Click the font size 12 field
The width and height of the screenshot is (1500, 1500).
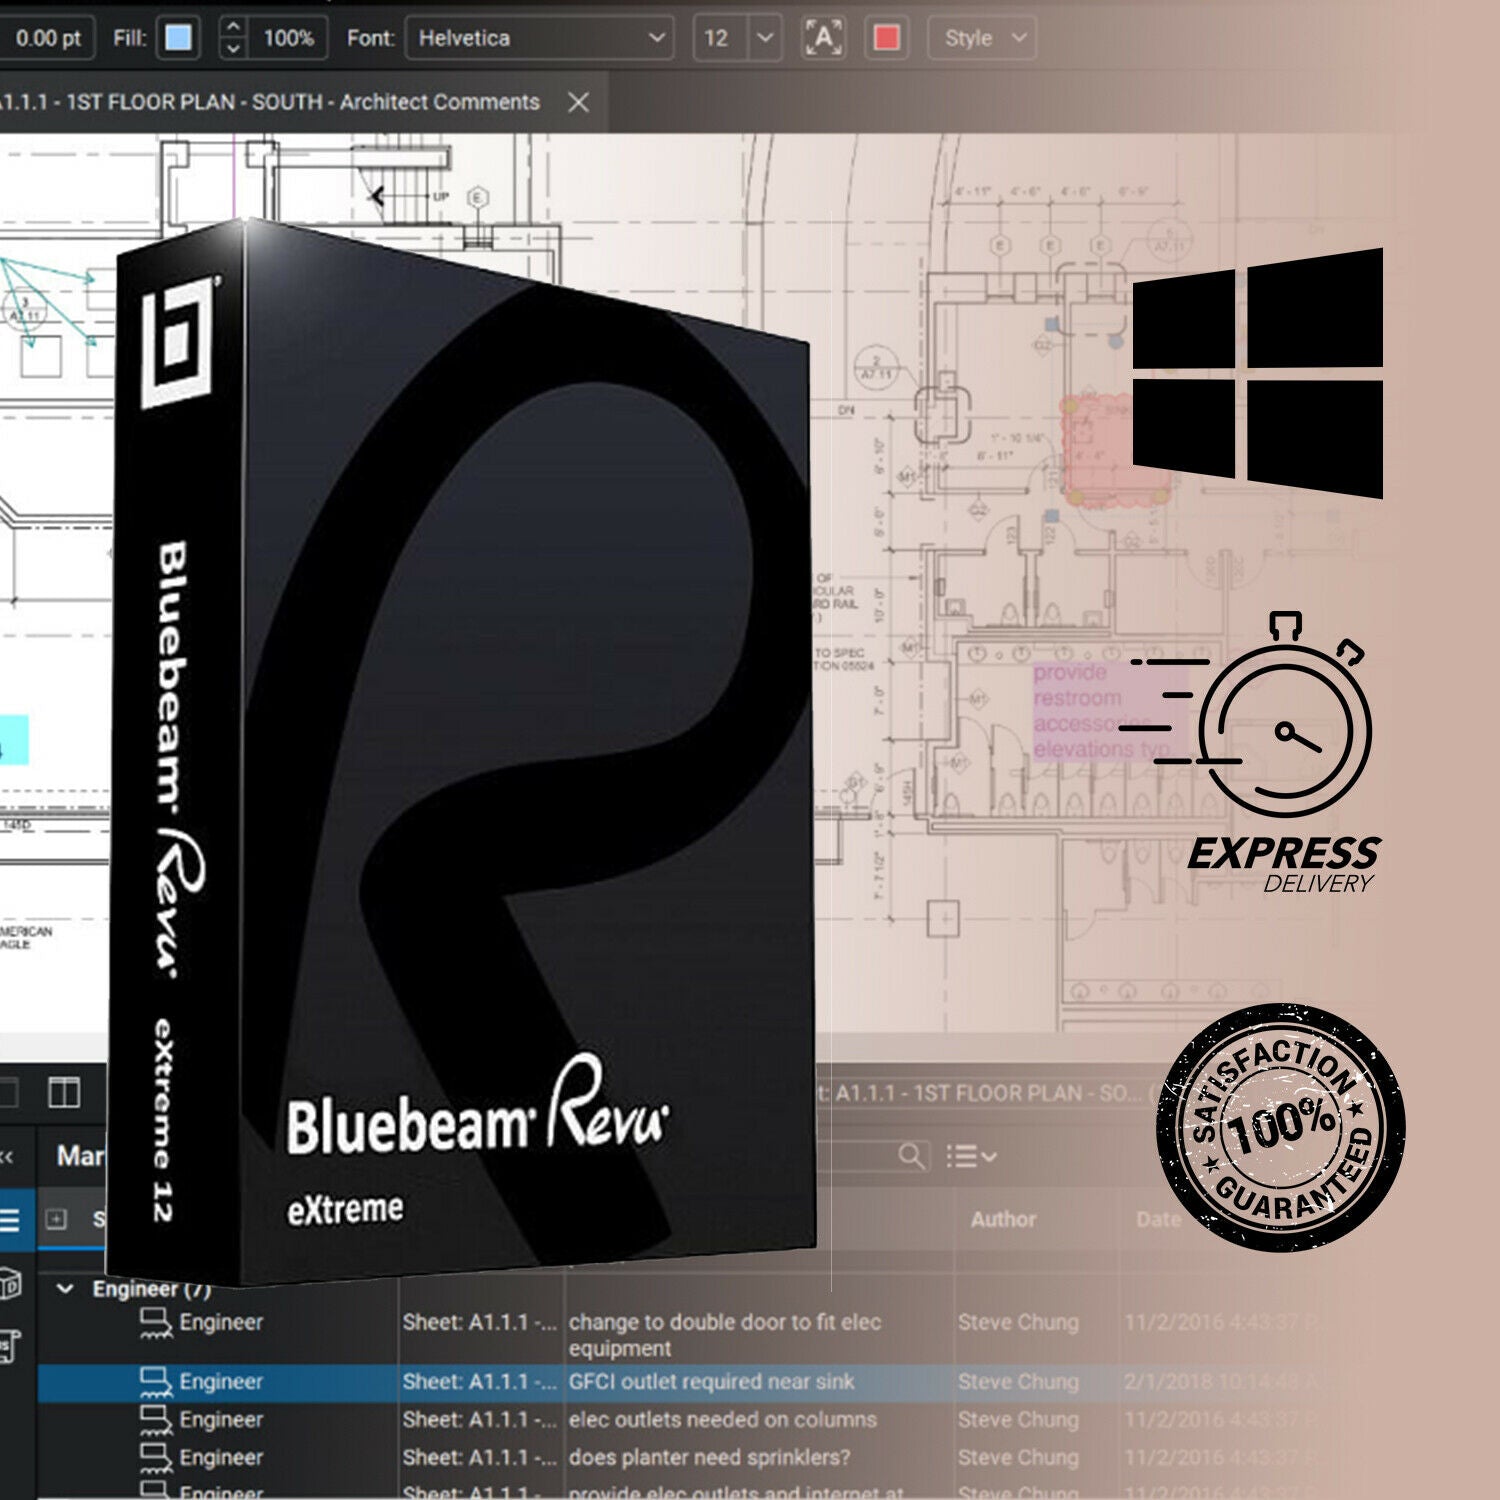(720, 38)
